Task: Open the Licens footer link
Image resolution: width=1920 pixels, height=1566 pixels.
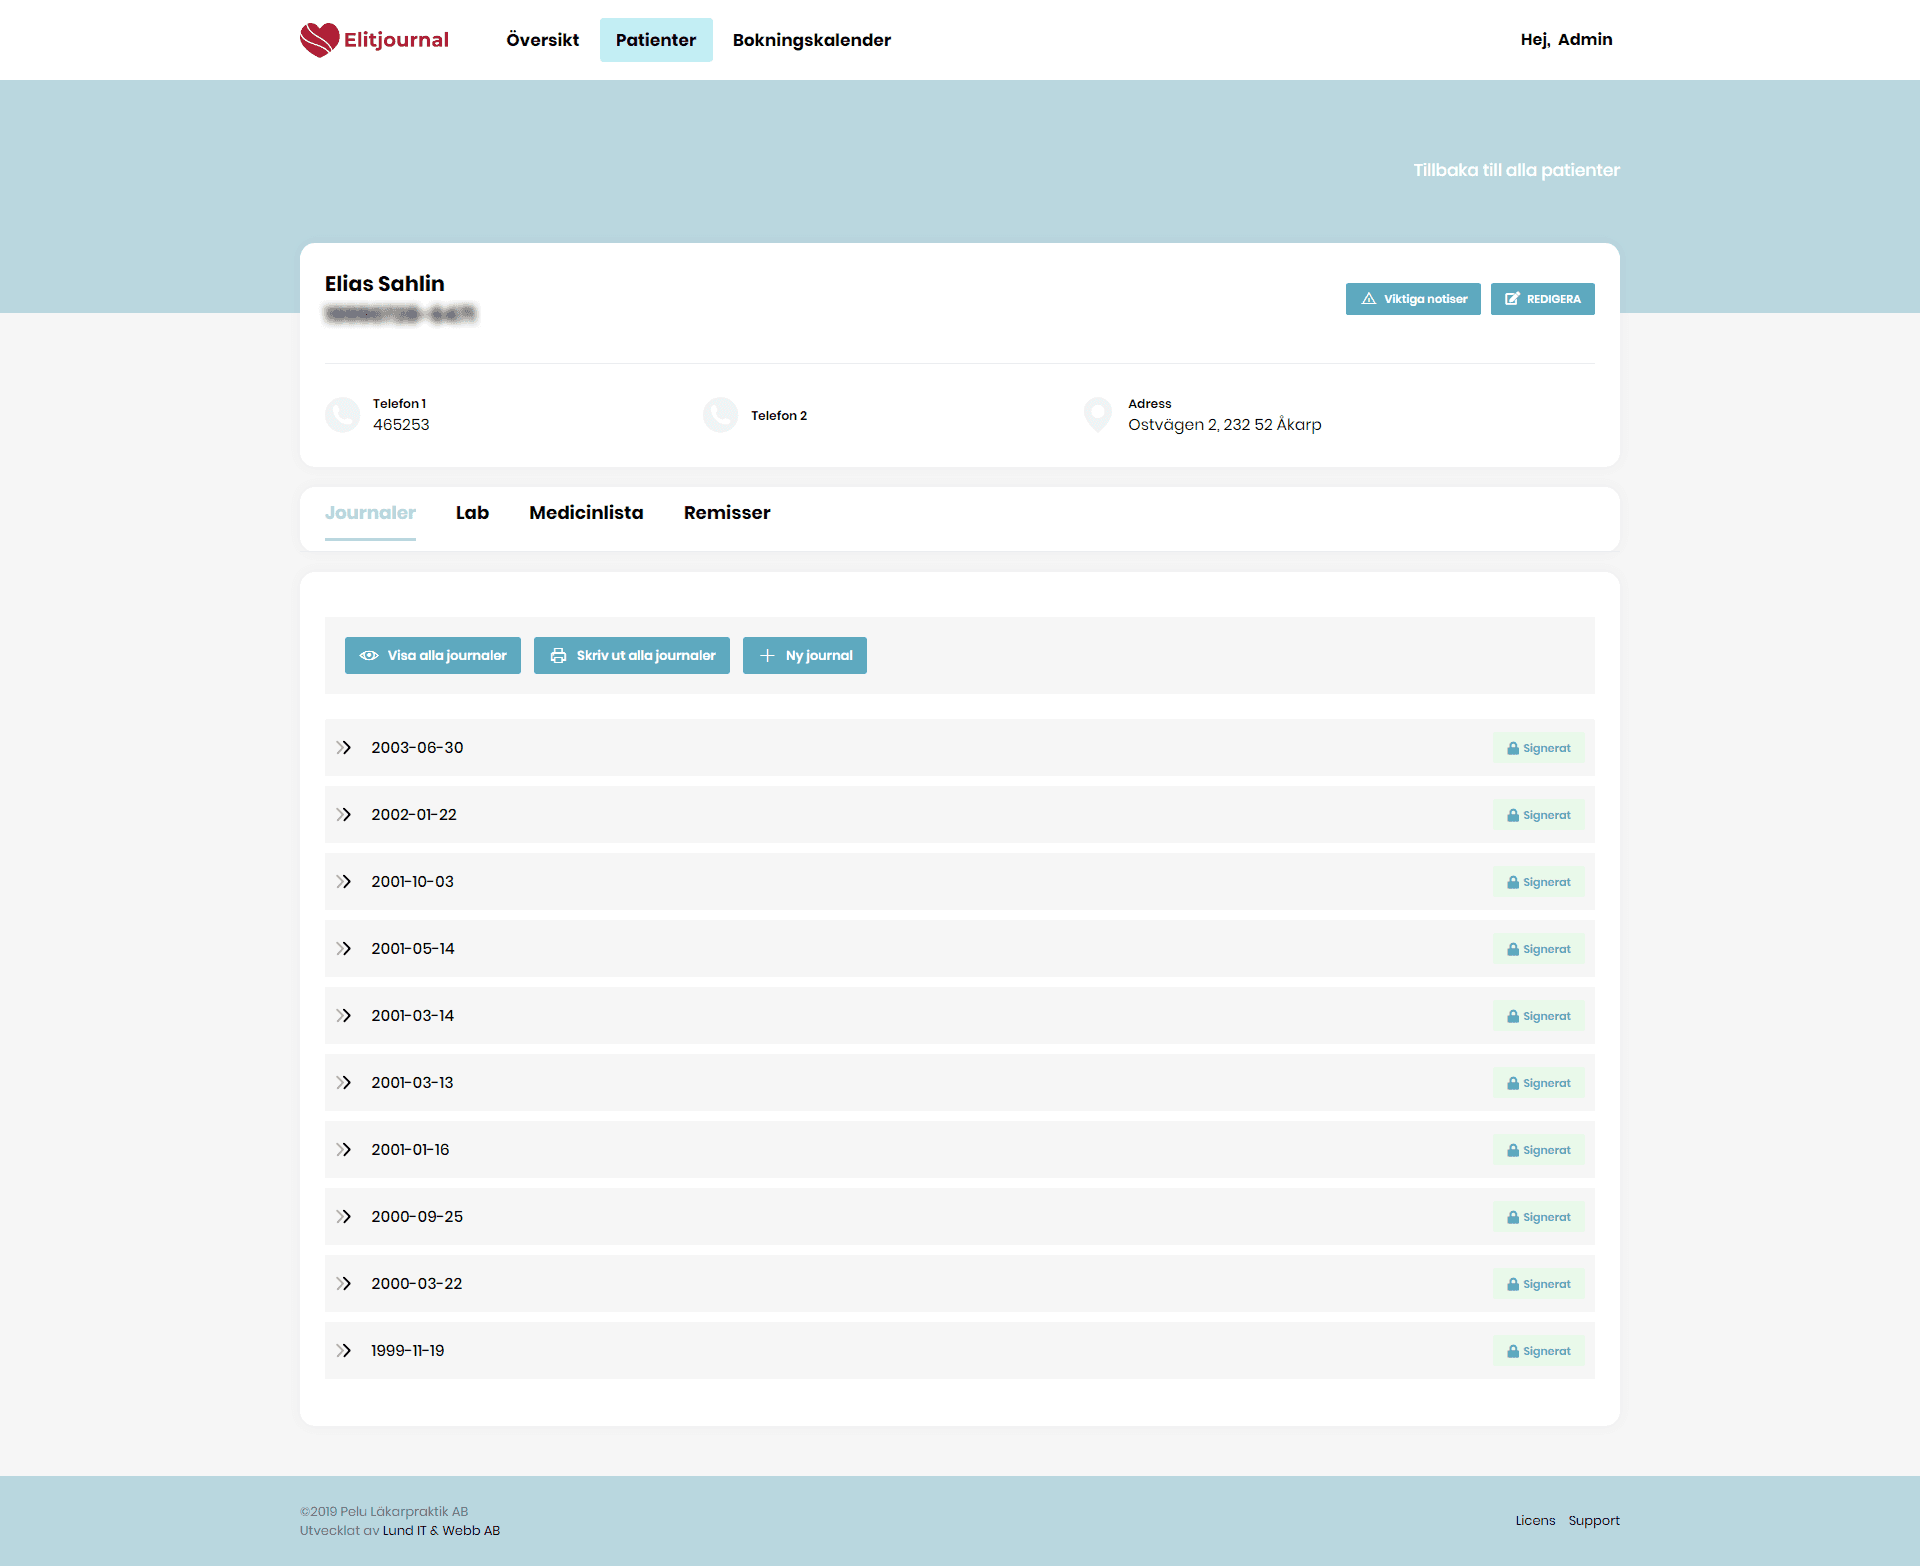Action: [x=1535, y=1521]
